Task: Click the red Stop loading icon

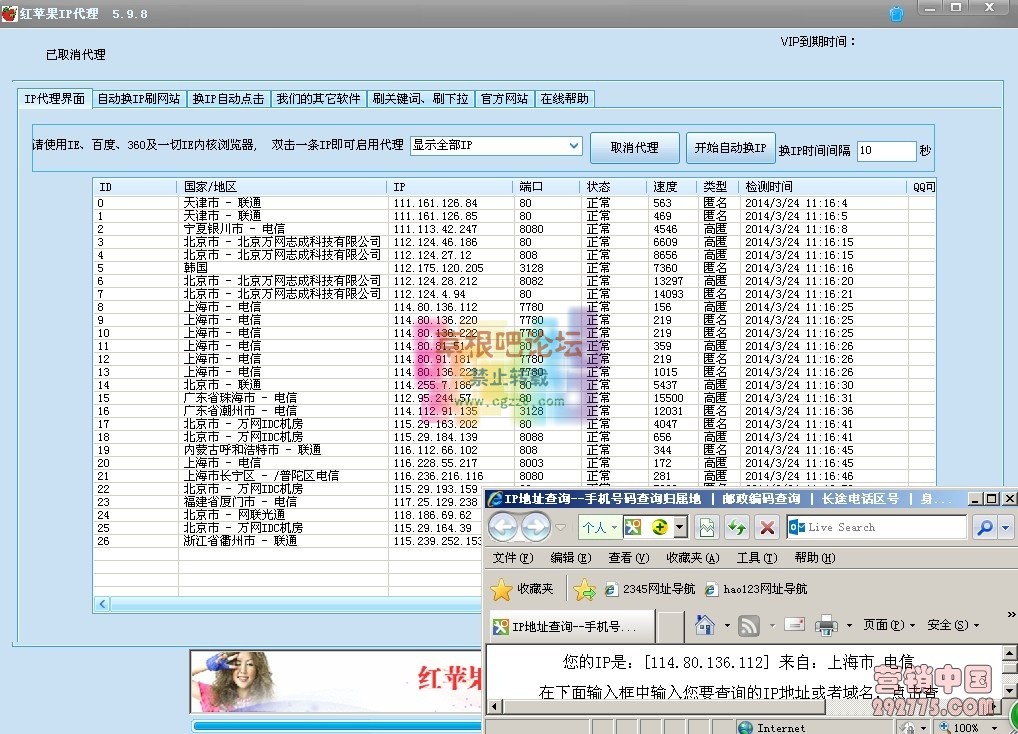Action: pos(766,527)
